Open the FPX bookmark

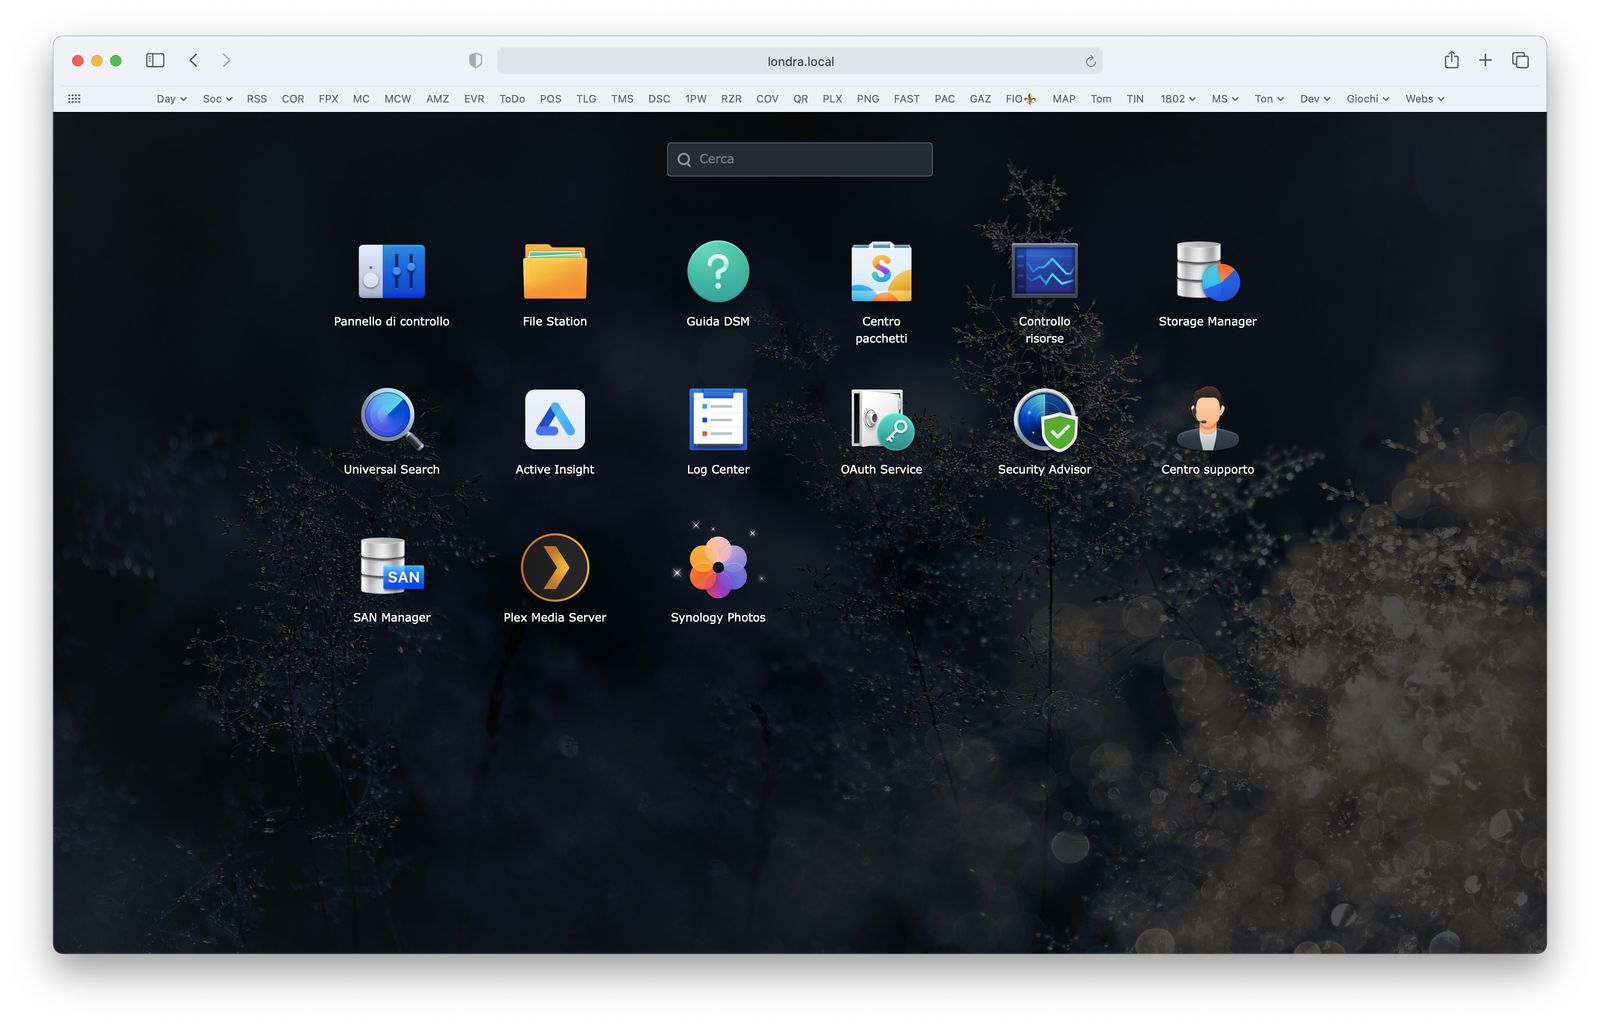pos(328,99)
